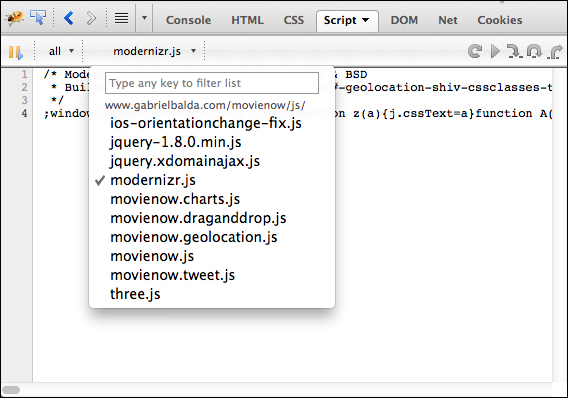This screenshot has width=568, height=398.
Task: Select jquery-1.8.0.min.js from the list
Action: pyautogui.click(x=175, y=142)
